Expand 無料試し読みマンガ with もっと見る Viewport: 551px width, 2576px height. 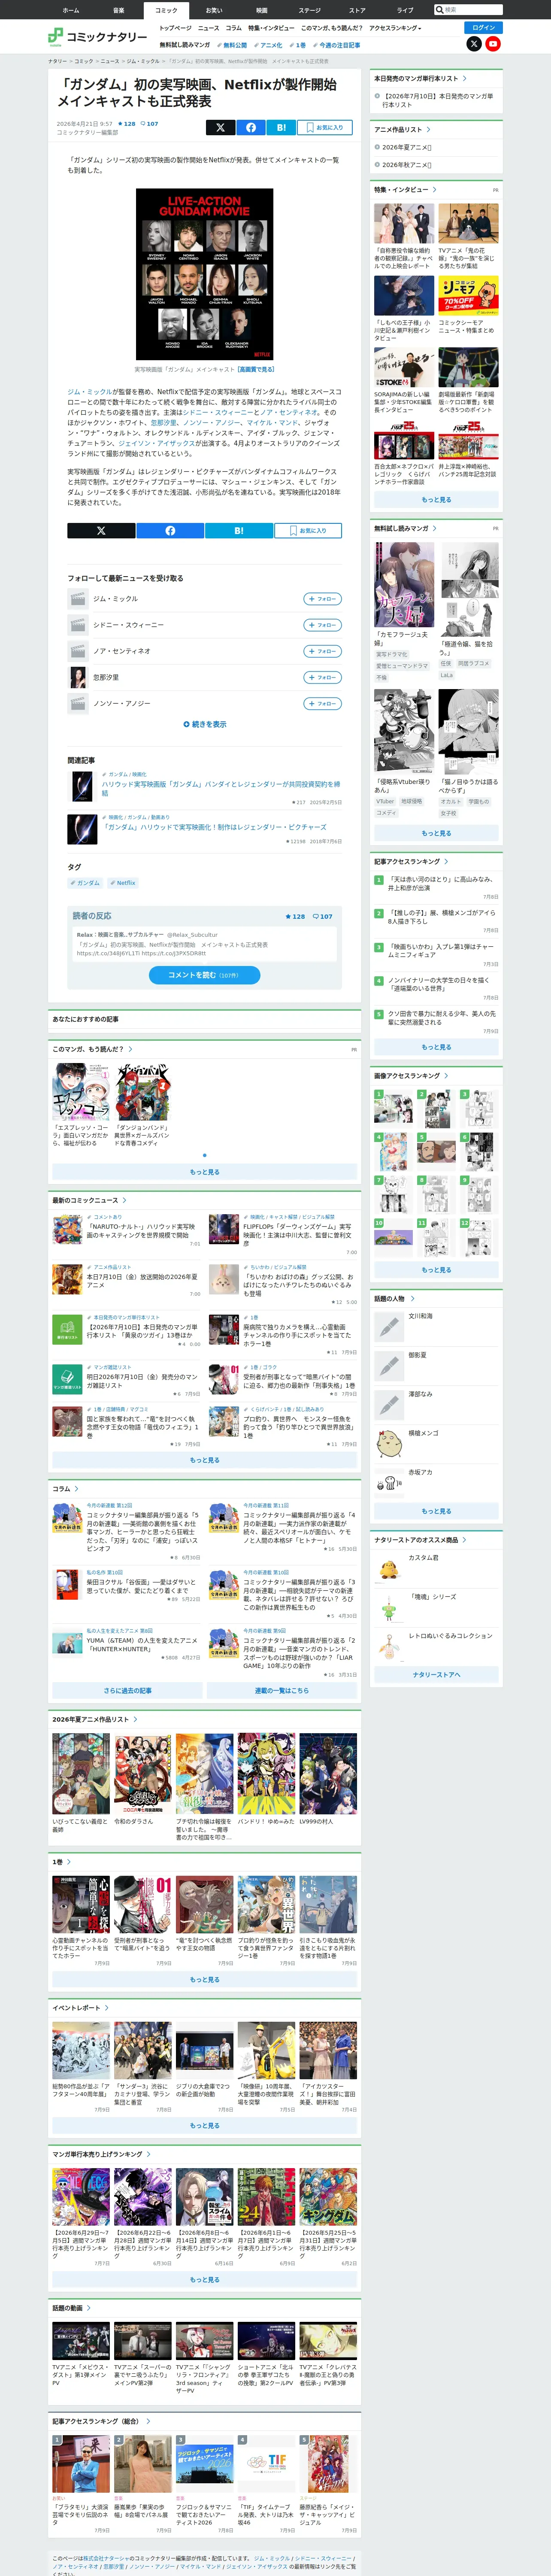[x=436, y=833]
